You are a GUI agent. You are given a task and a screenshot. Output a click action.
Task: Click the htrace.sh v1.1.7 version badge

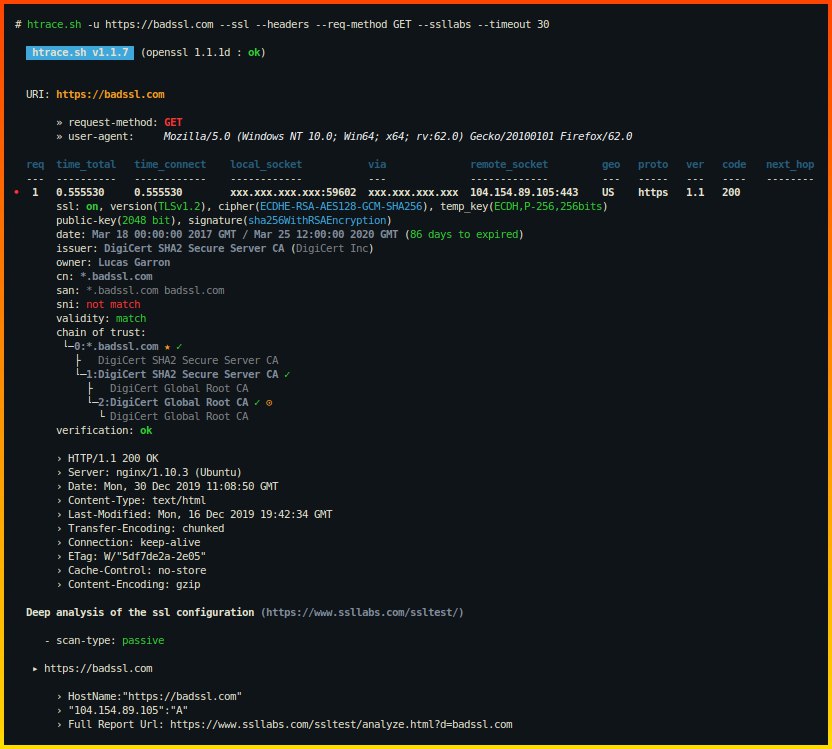coord(80,53)
